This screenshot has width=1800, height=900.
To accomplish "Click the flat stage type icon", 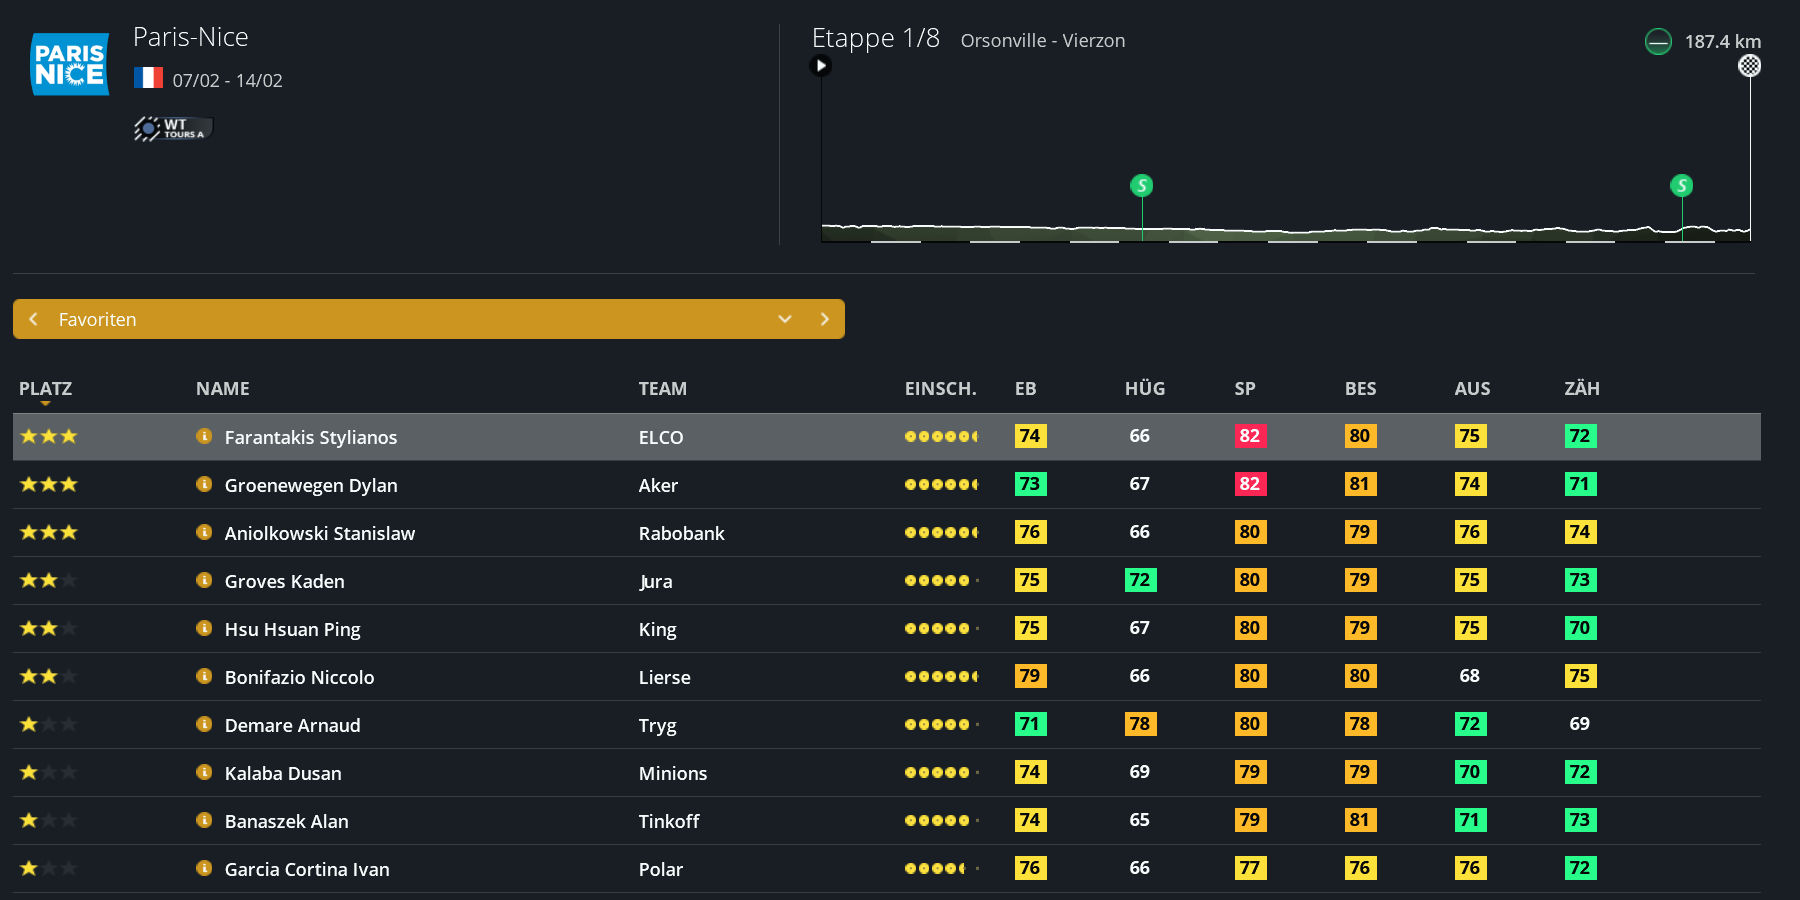I will [1657, 42].
